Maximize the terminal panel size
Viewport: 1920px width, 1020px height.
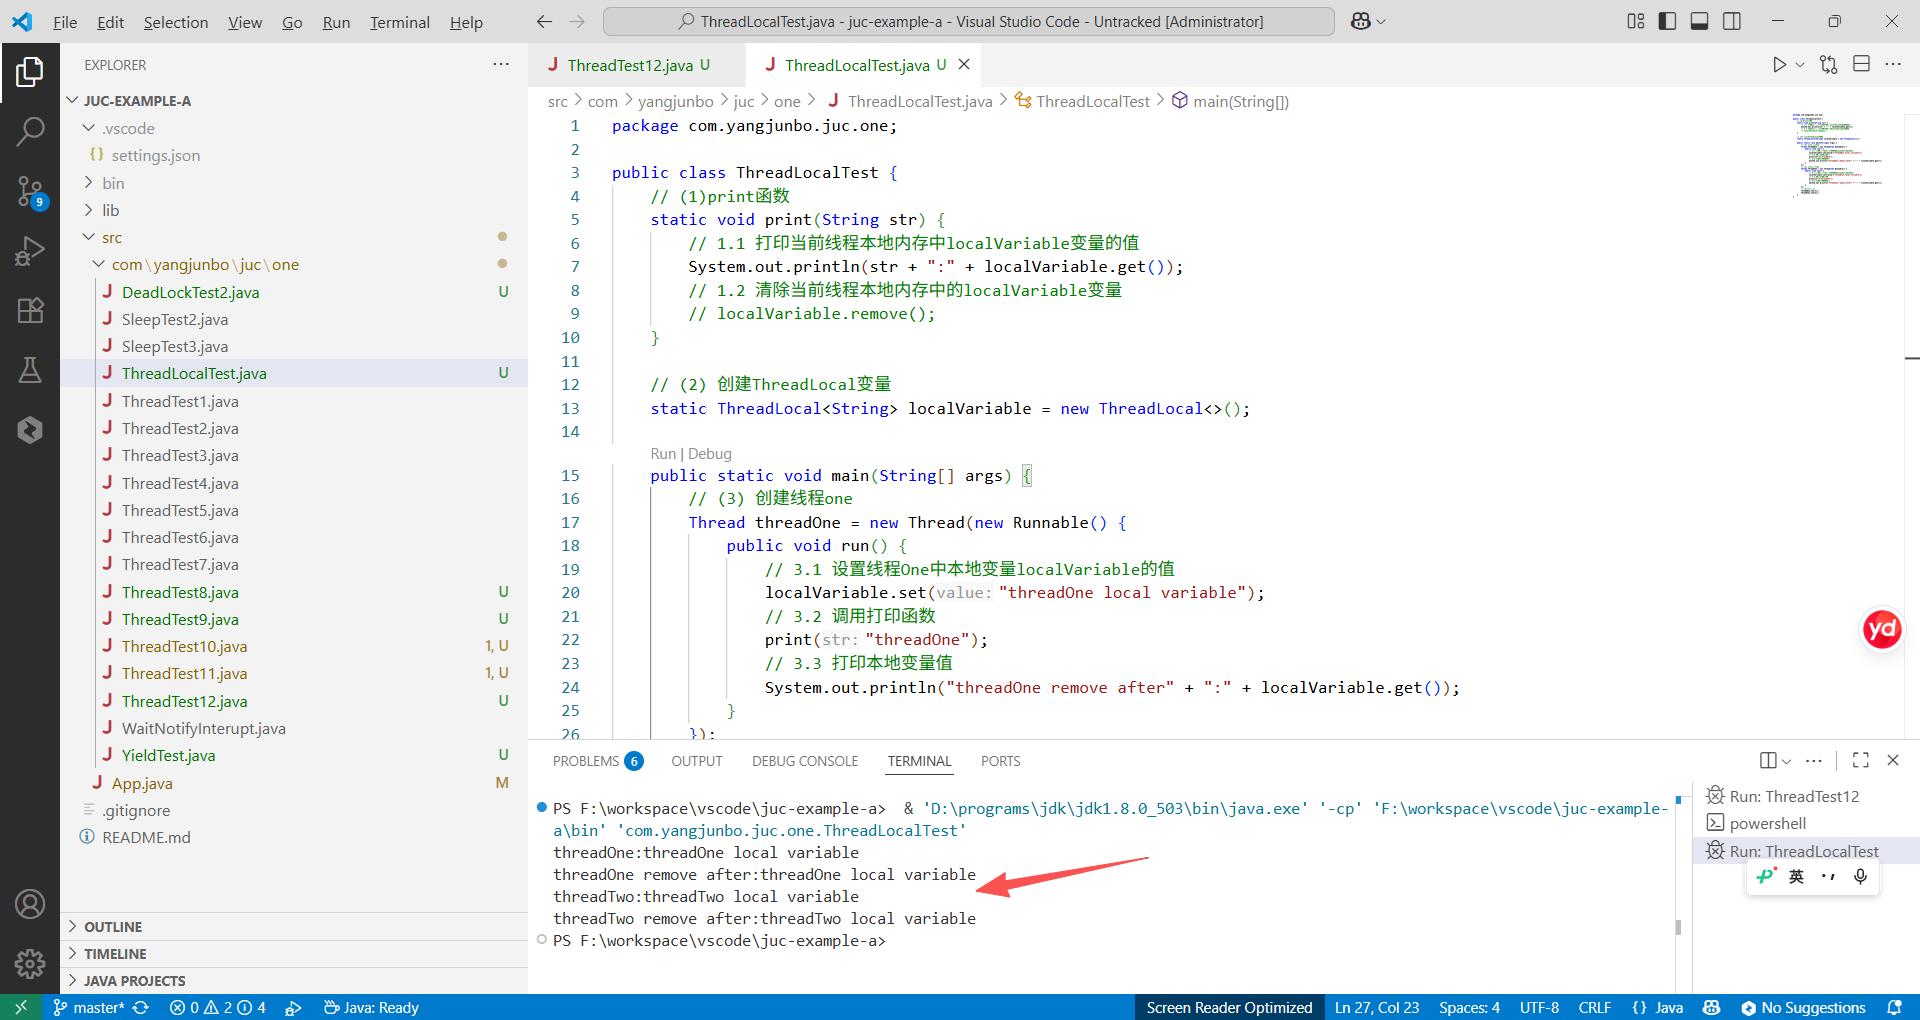[x=1860, y=761]
